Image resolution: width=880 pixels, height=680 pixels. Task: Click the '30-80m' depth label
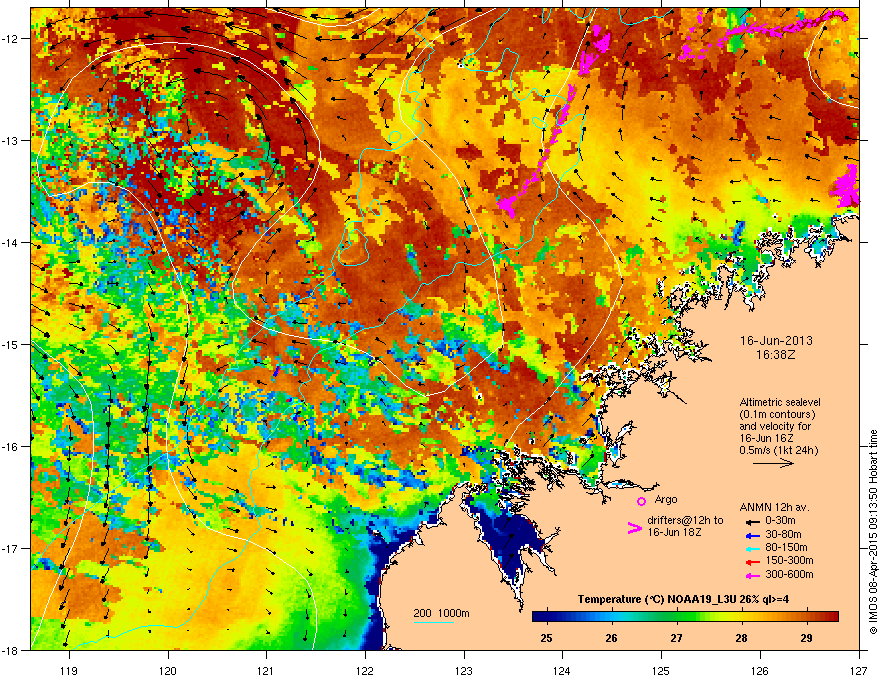(783, 534)
